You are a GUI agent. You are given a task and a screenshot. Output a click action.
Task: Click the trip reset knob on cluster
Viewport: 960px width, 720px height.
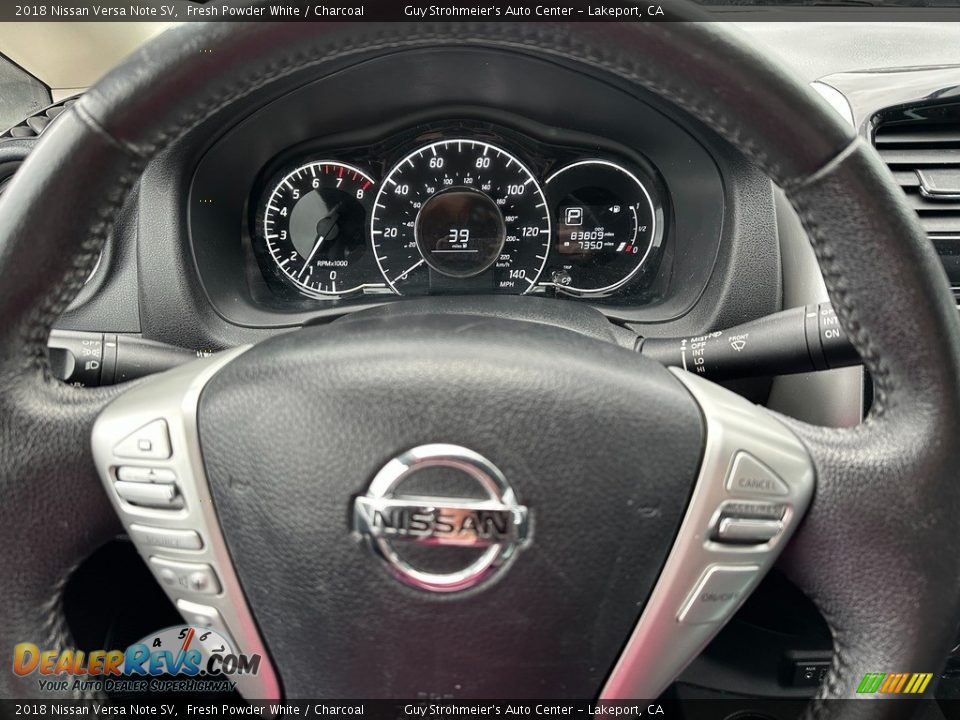(561, 279)
